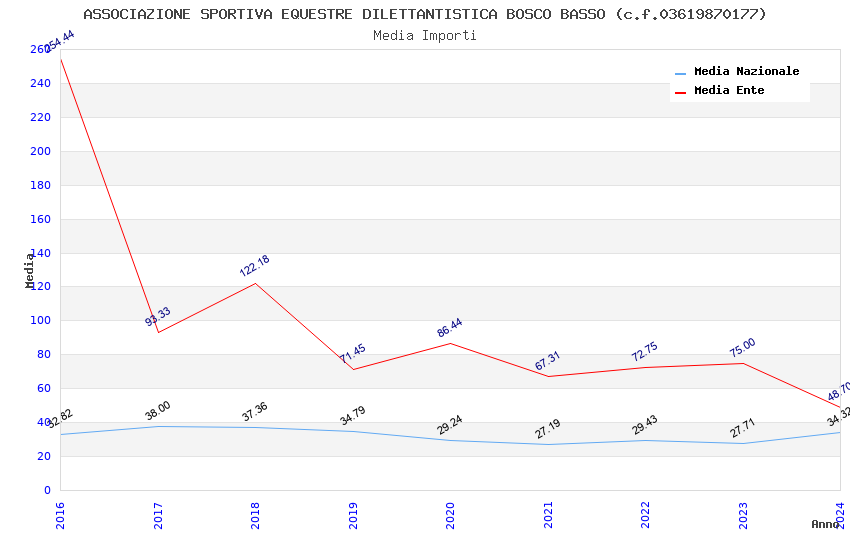Select the 34.79 national average label

coord(353,416)
